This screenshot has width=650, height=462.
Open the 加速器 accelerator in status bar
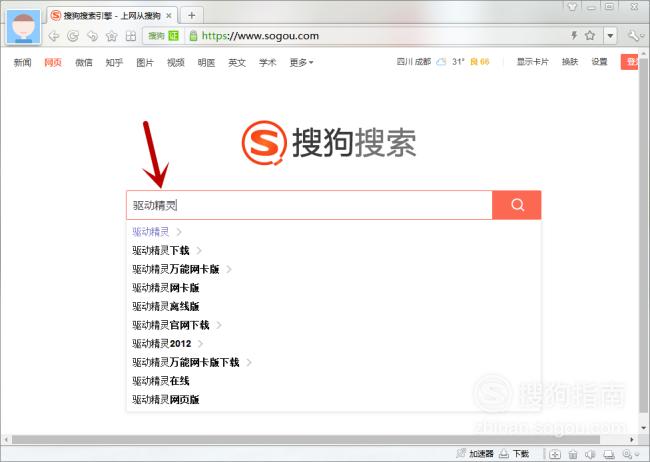(x=475, y=454)
